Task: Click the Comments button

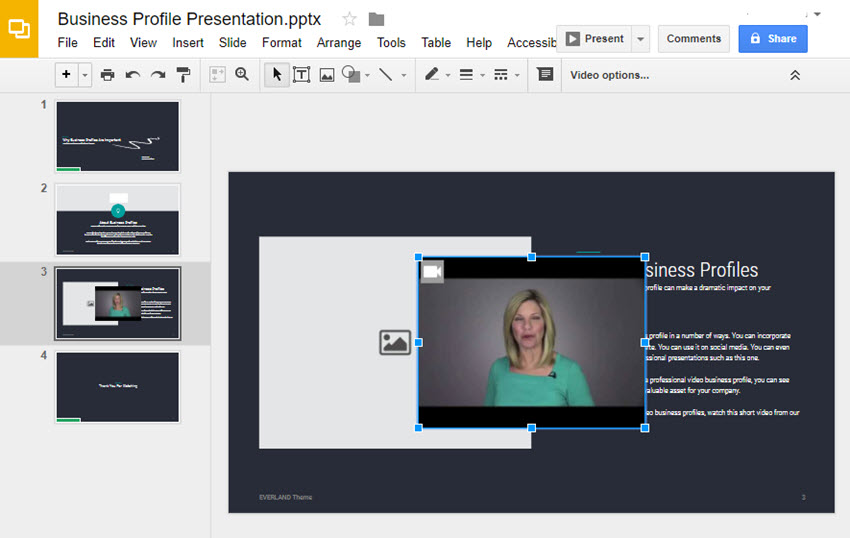Action: (x=693, y=39)
